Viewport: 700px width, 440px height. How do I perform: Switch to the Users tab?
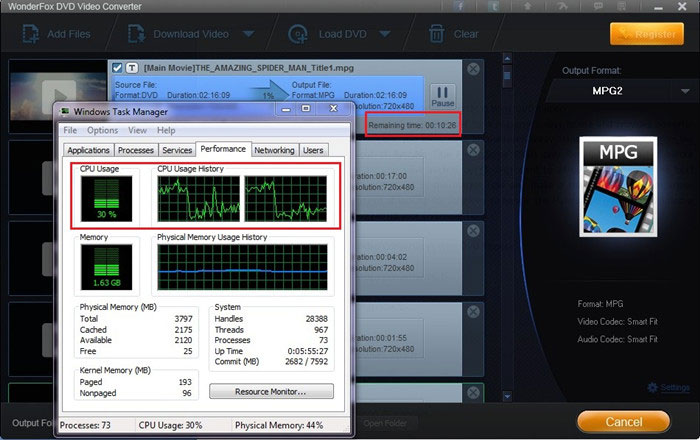(x=313, y=150)
